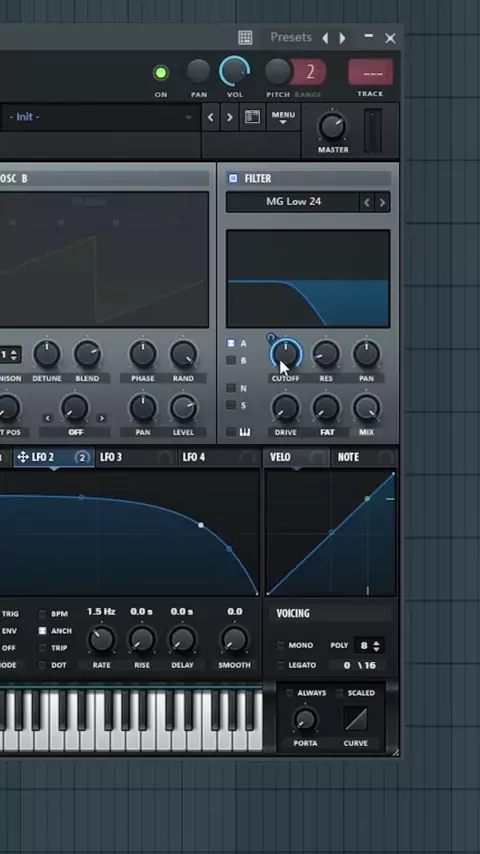Select previous filter type arrow
480x854 pixels.
[367, 203]
